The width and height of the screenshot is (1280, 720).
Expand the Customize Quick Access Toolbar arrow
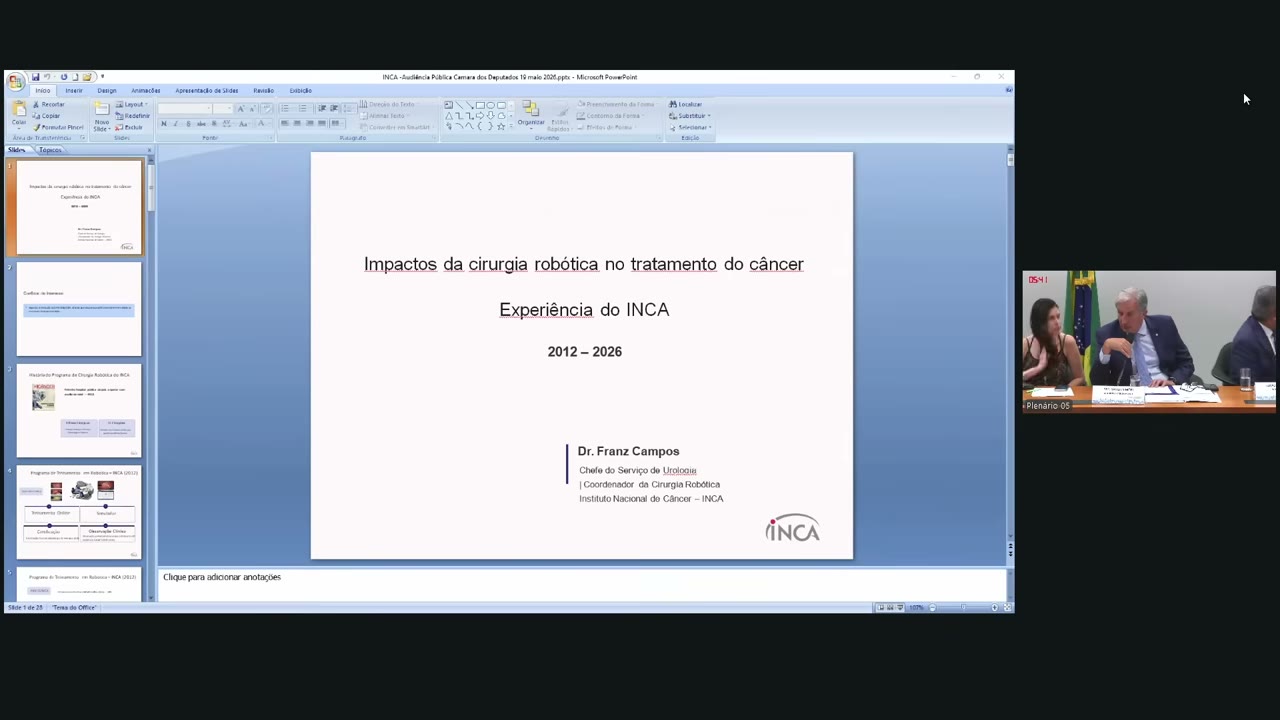coord(102,77)
